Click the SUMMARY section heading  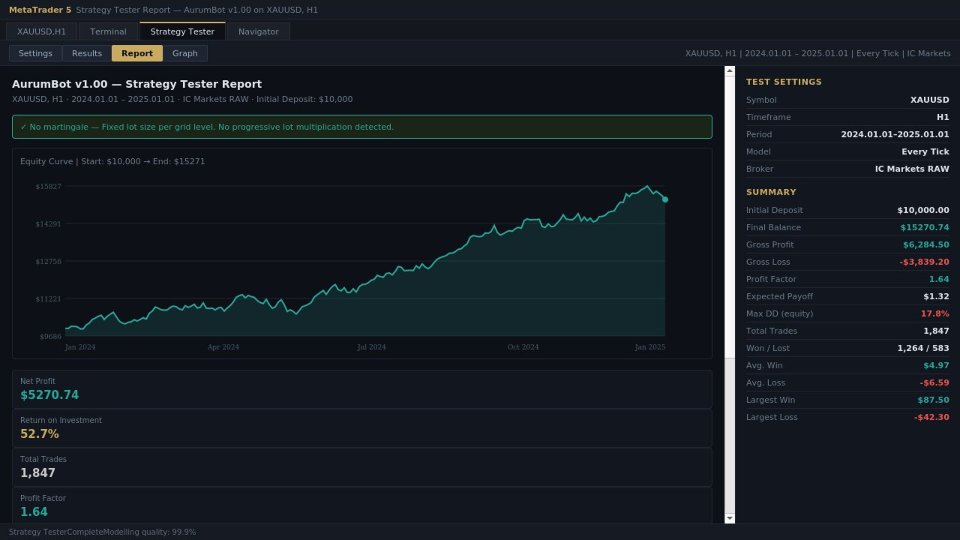point(771,192)
